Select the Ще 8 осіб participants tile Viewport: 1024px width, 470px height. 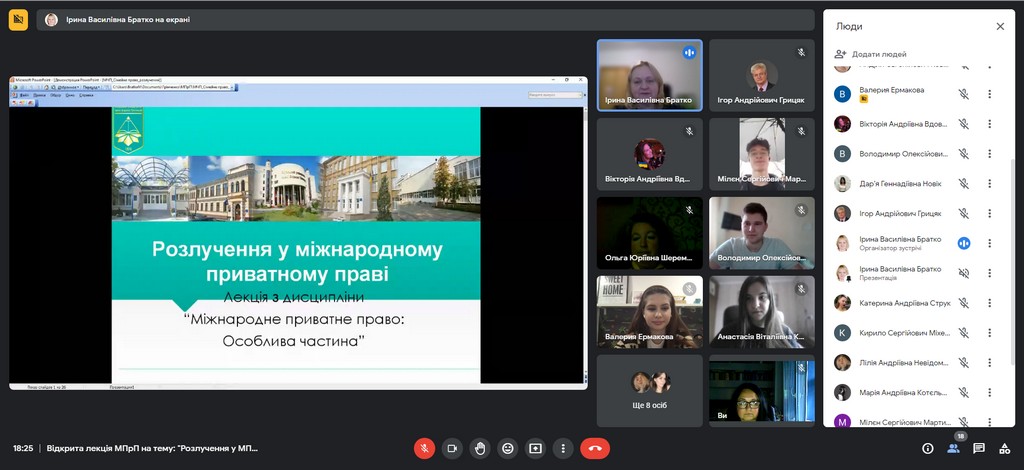point(650,390)
